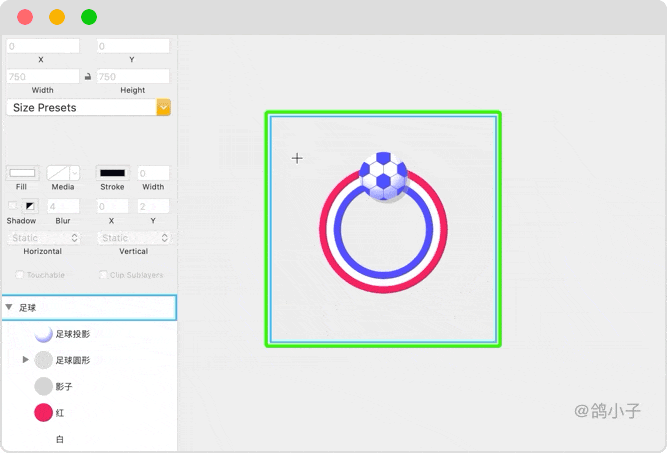Viewport: 667px width, 453px height.
Task: Expand the 足球圆形 layer triangle
Action: click(x=26, y=360)
